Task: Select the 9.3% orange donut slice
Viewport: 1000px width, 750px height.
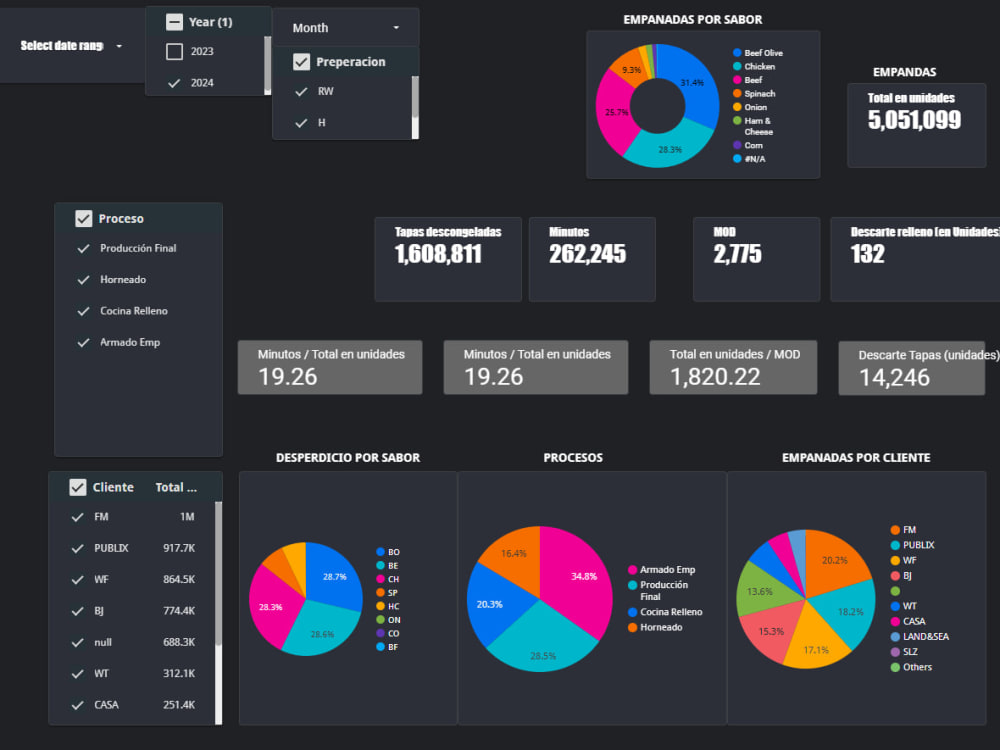Action: (x=630, y=68)
